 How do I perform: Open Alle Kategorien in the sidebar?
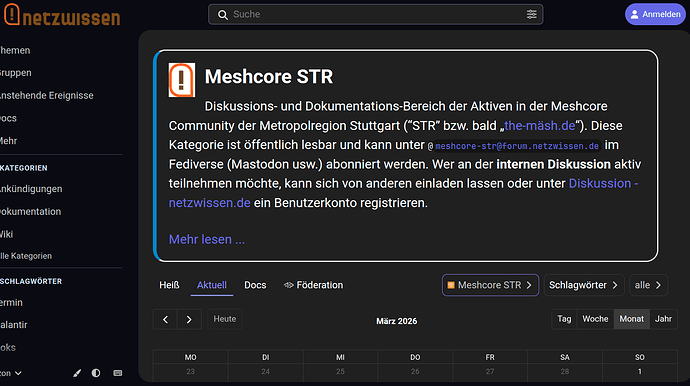pyautogui.click(x=26, y=256)
